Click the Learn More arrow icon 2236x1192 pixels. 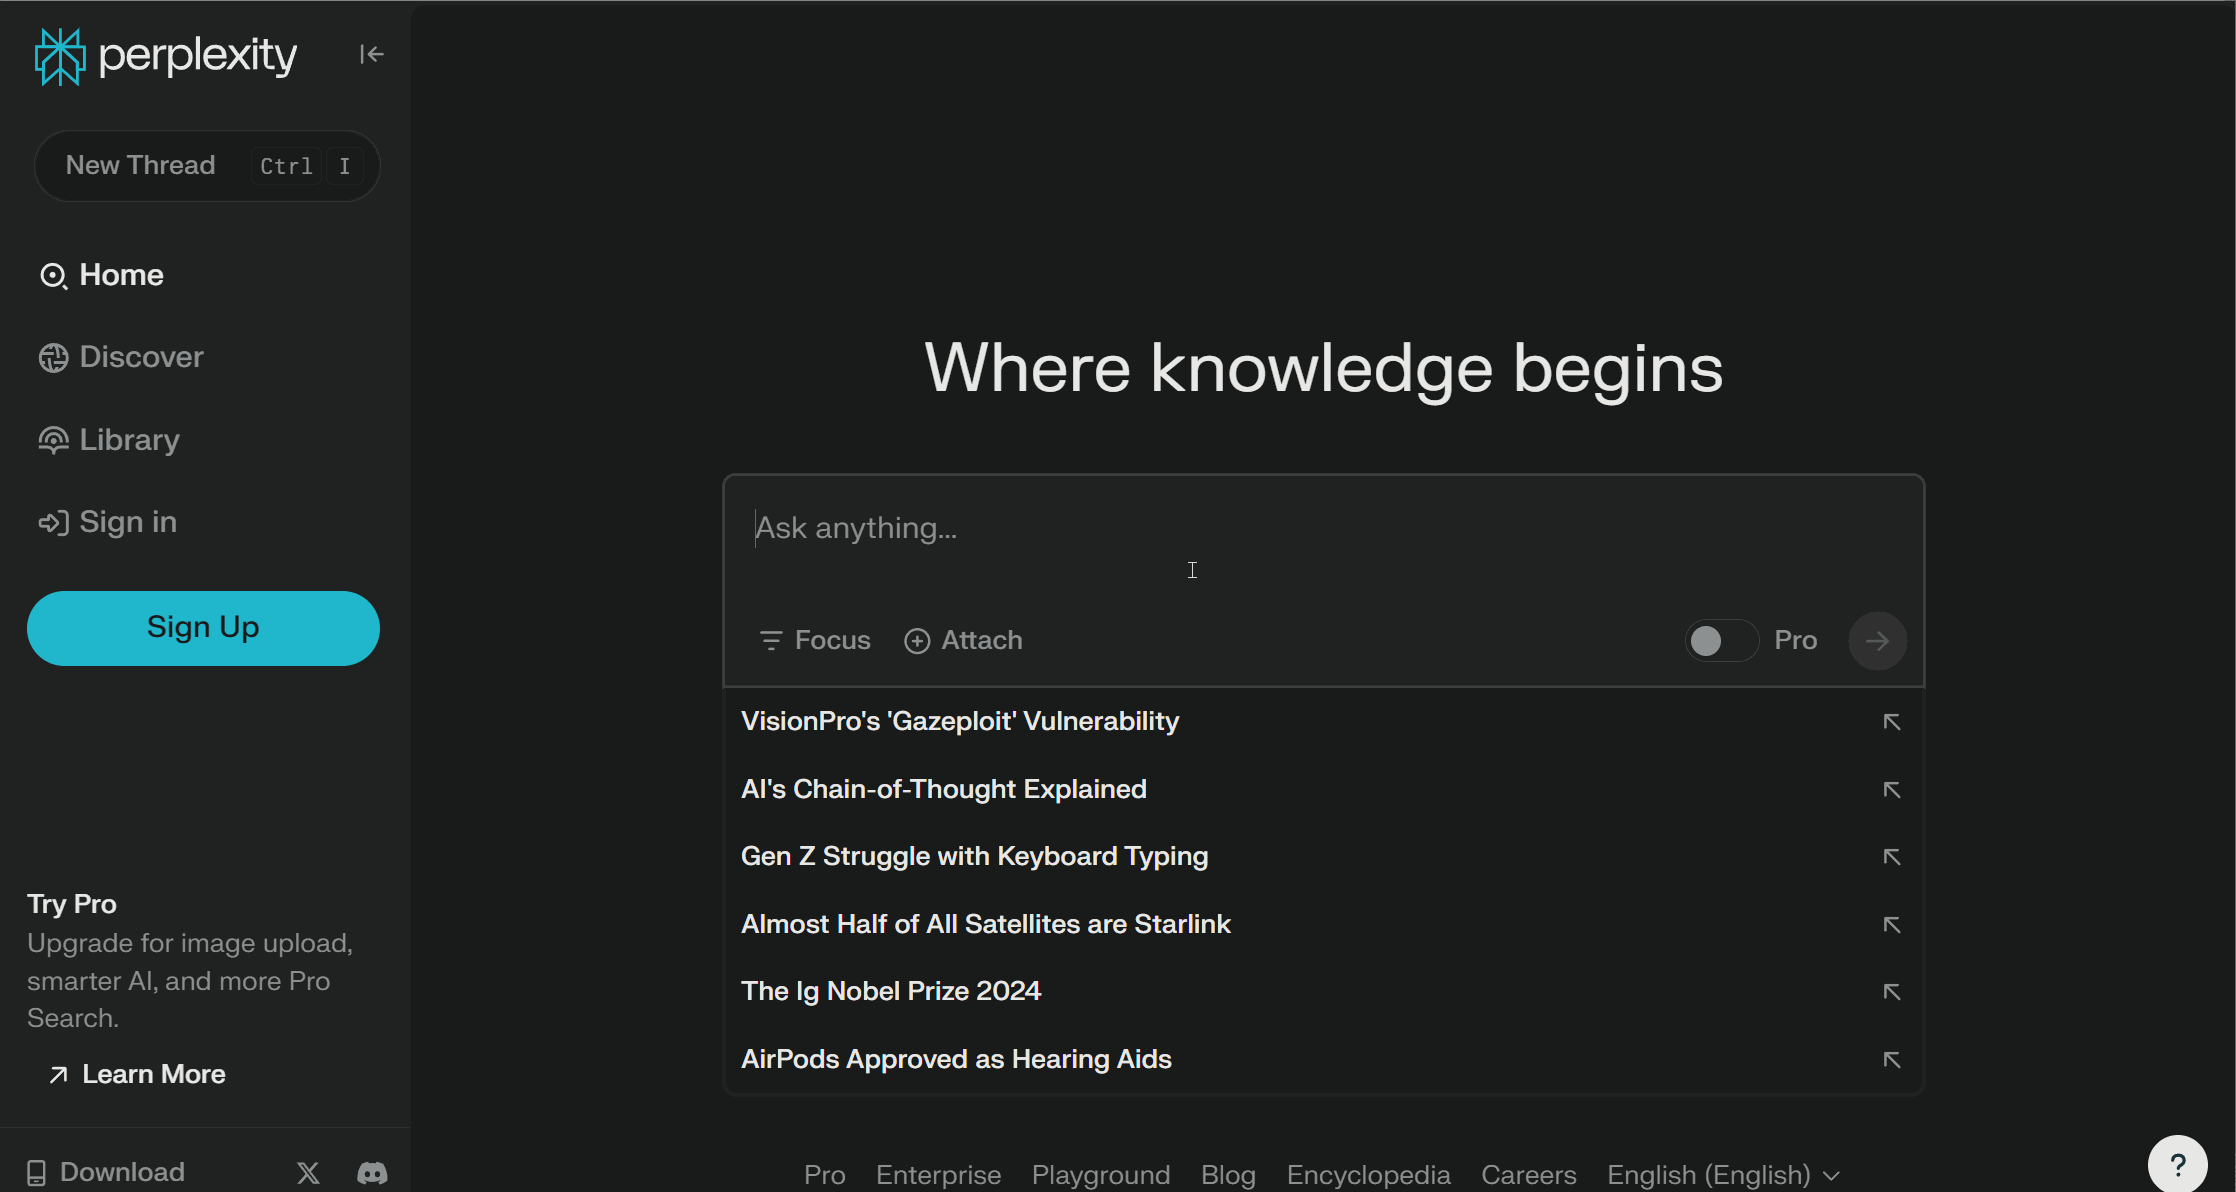click(59, 1075)
